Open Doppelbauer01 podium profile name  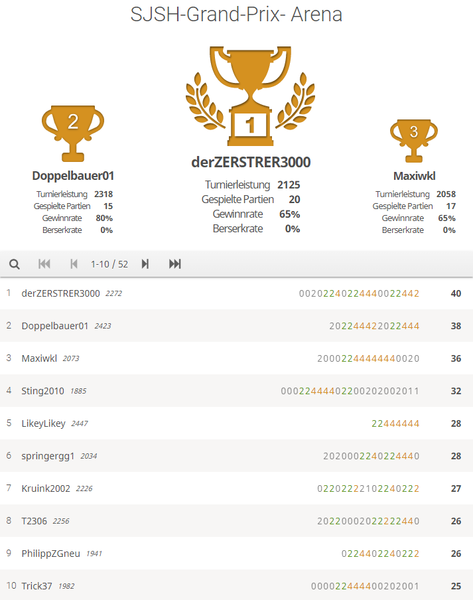[x=73, y=176]
